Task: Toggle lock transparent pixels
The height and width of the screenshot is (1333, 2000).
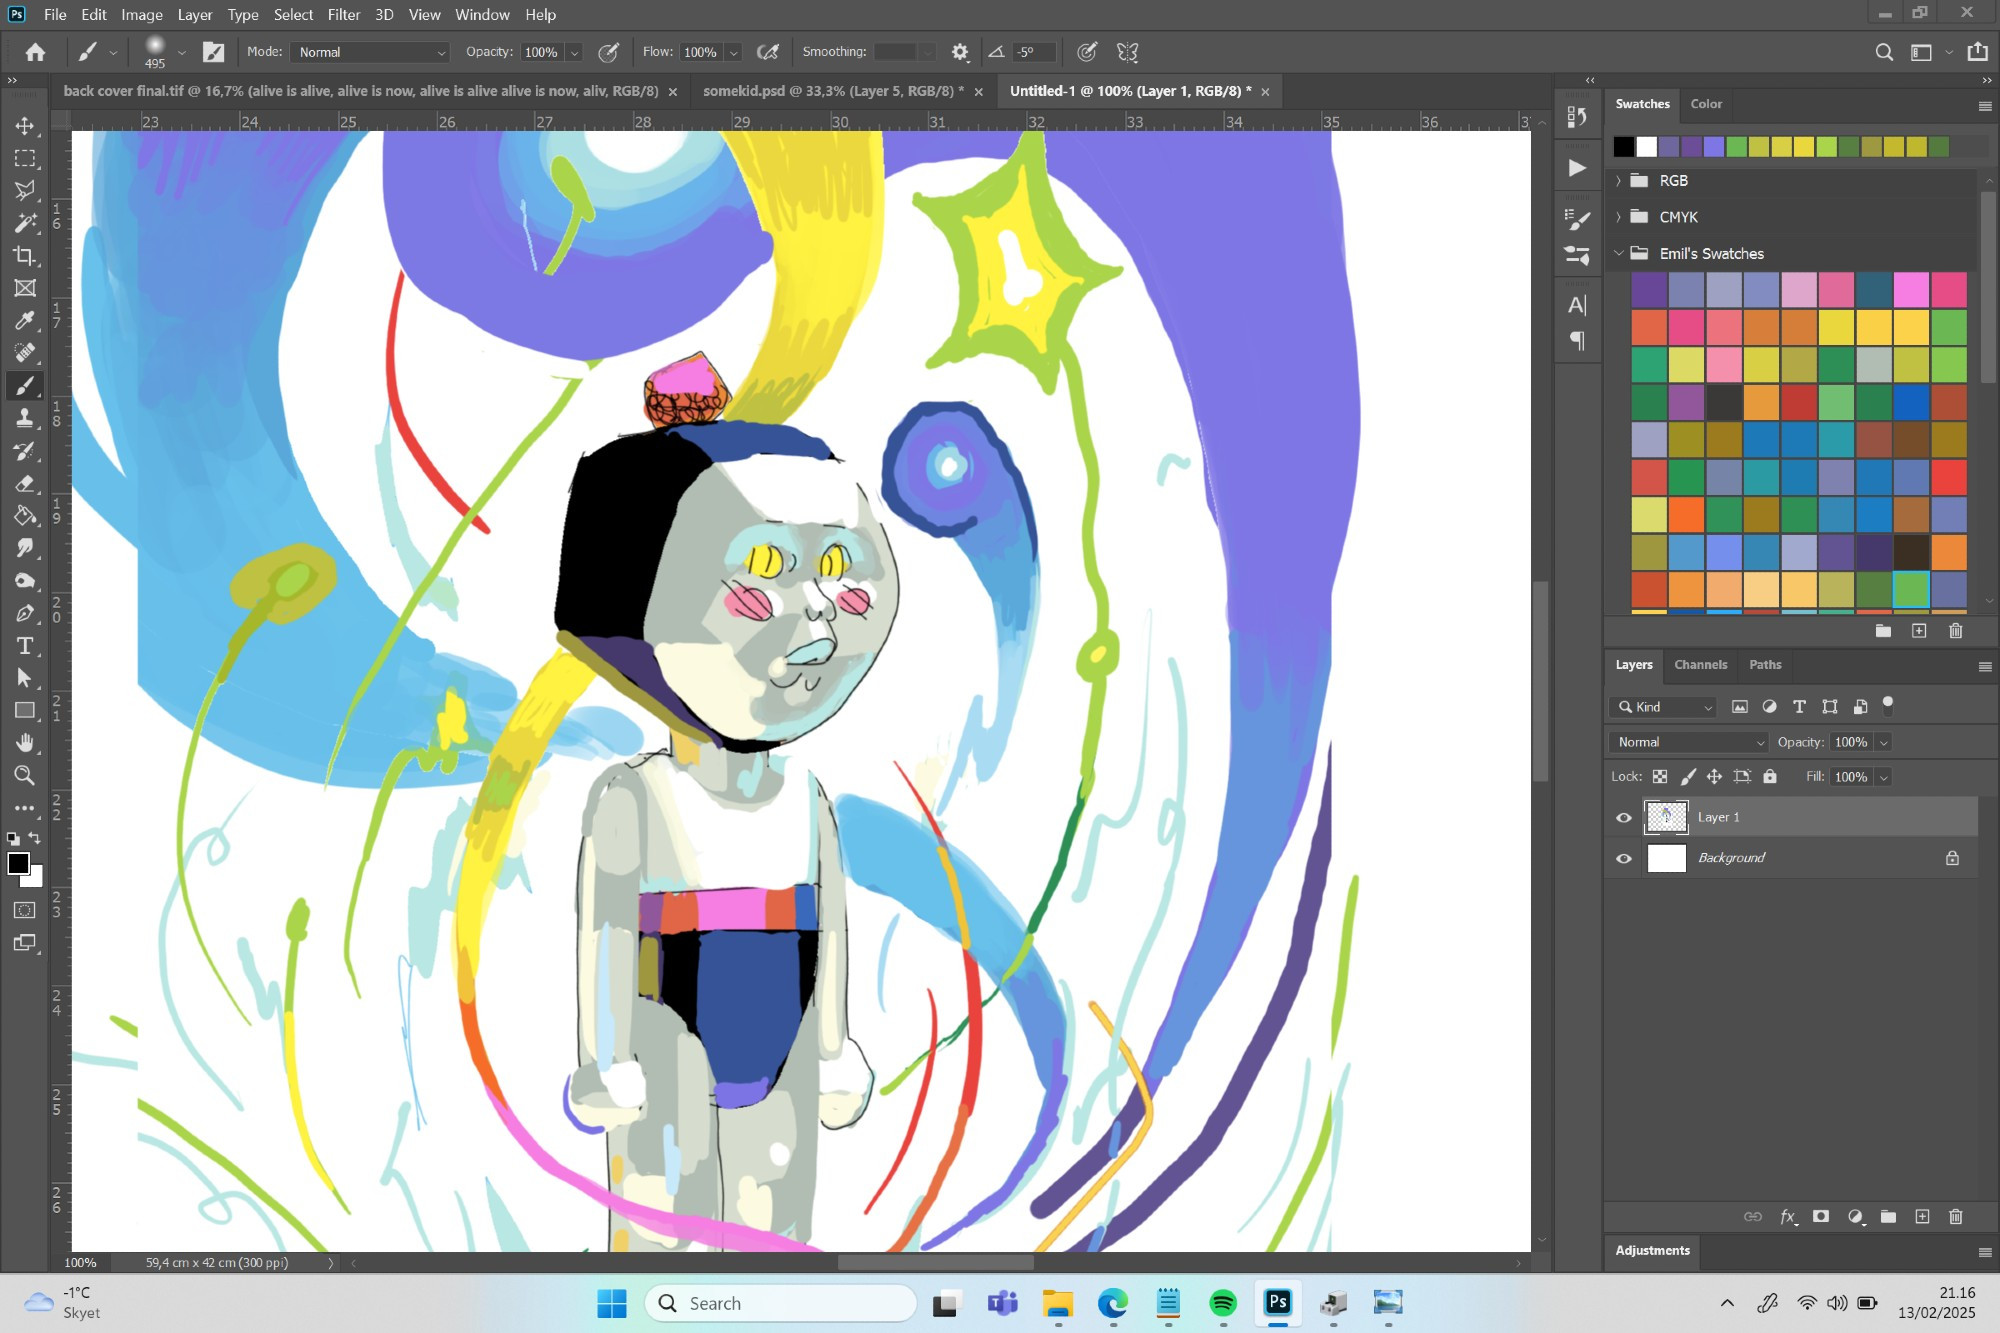Action: [1660, 777]
